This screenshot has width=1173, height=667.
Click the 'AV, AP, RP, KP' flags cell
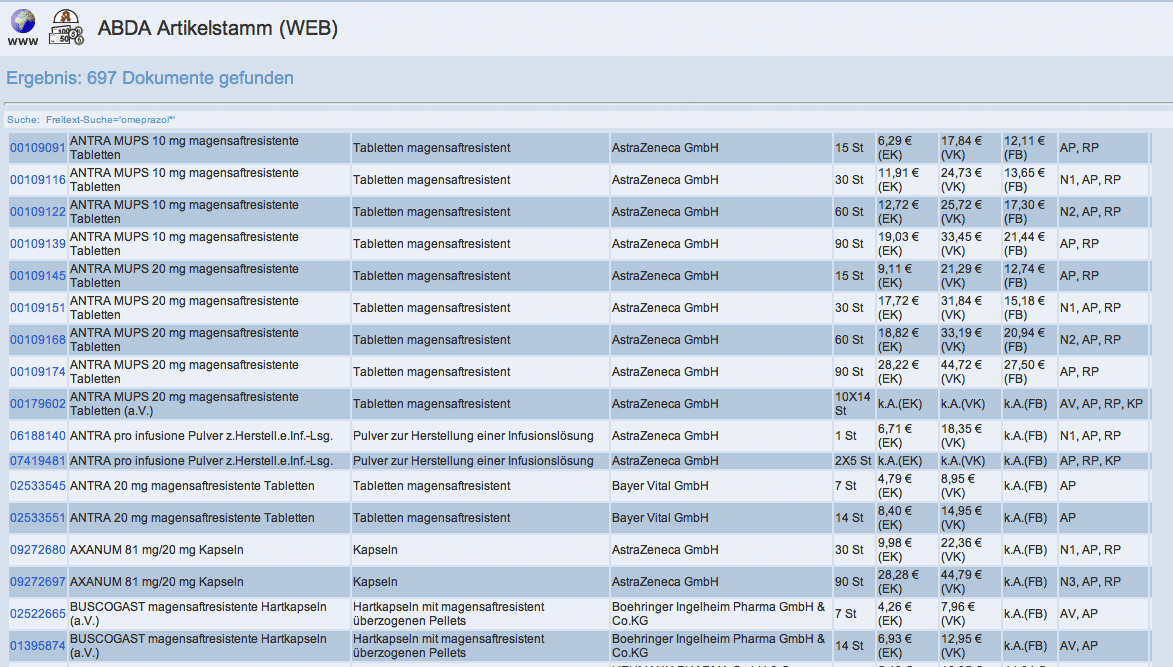click(1101, 404)
